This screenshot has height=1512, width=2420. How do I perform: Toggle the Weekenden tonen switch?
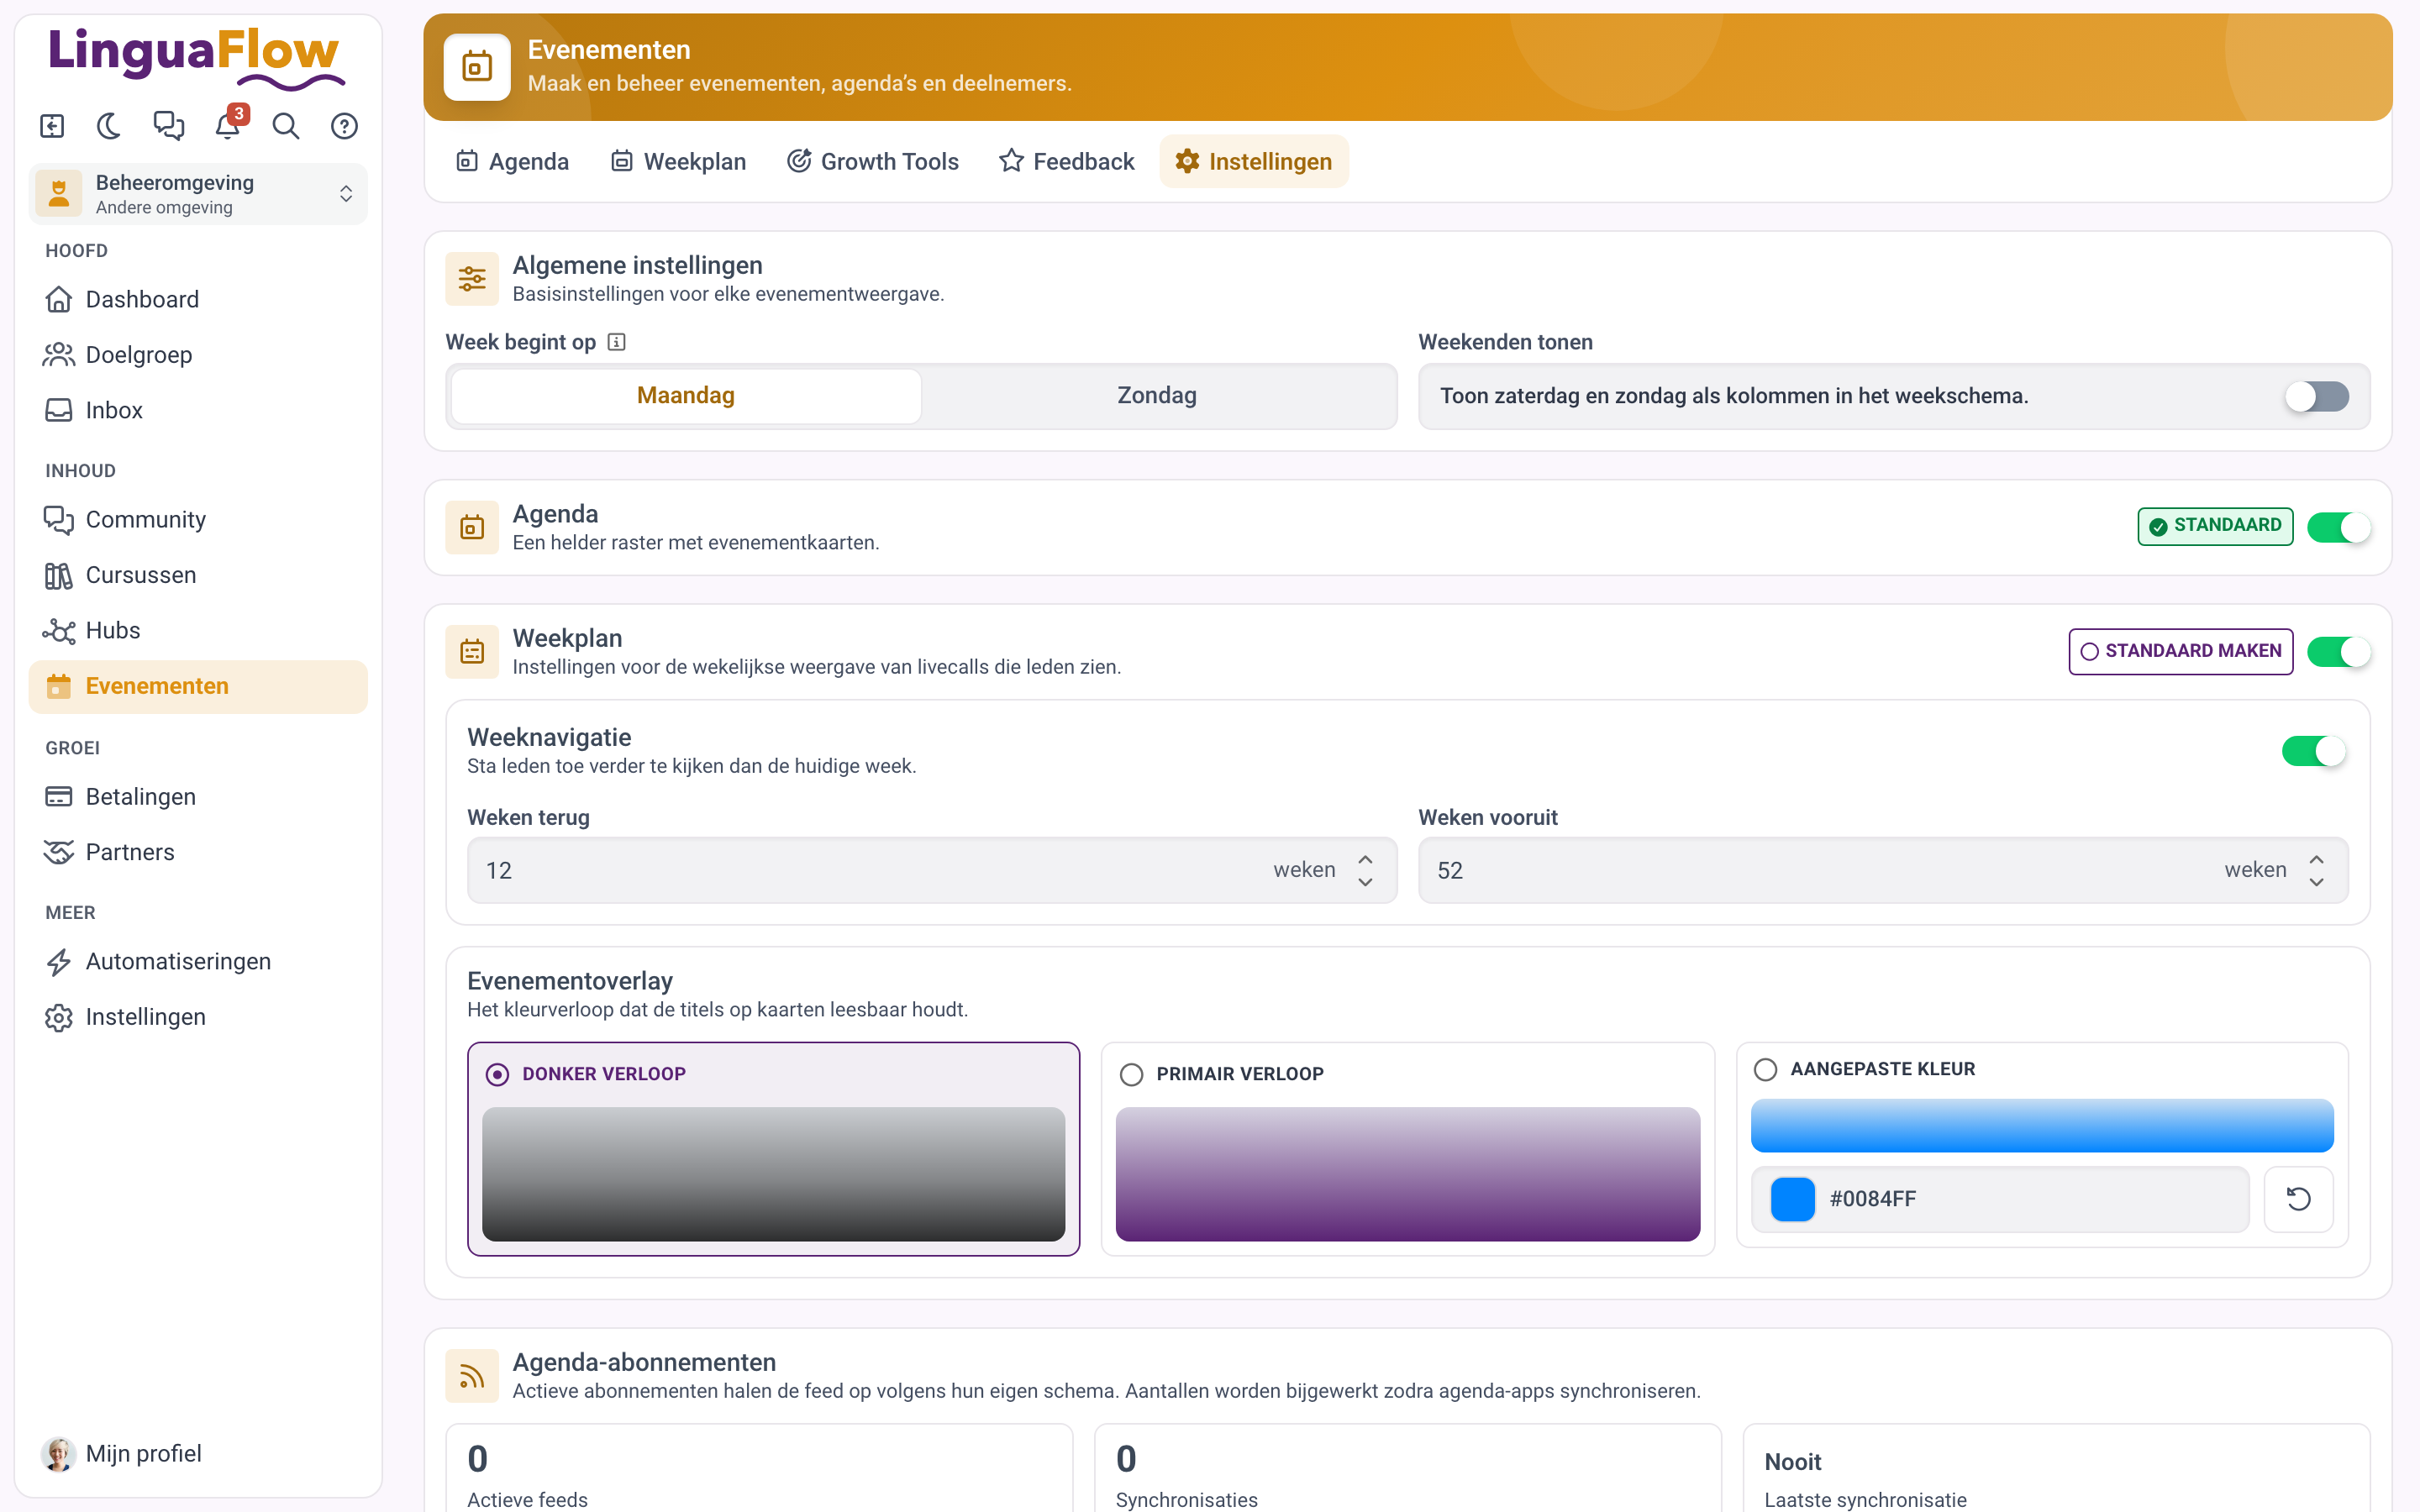click(2316, 396)
